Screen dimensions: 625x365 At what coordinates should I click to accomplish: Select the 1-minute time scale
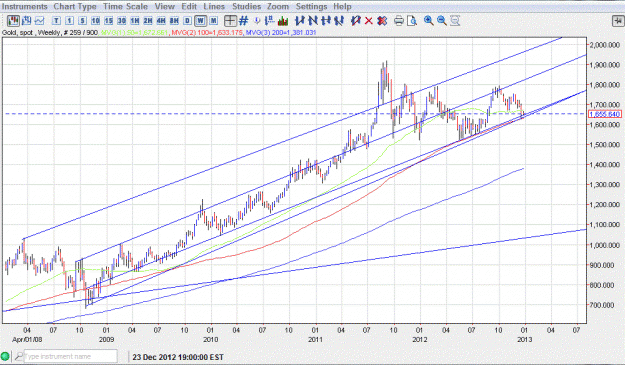click(69, 21)
